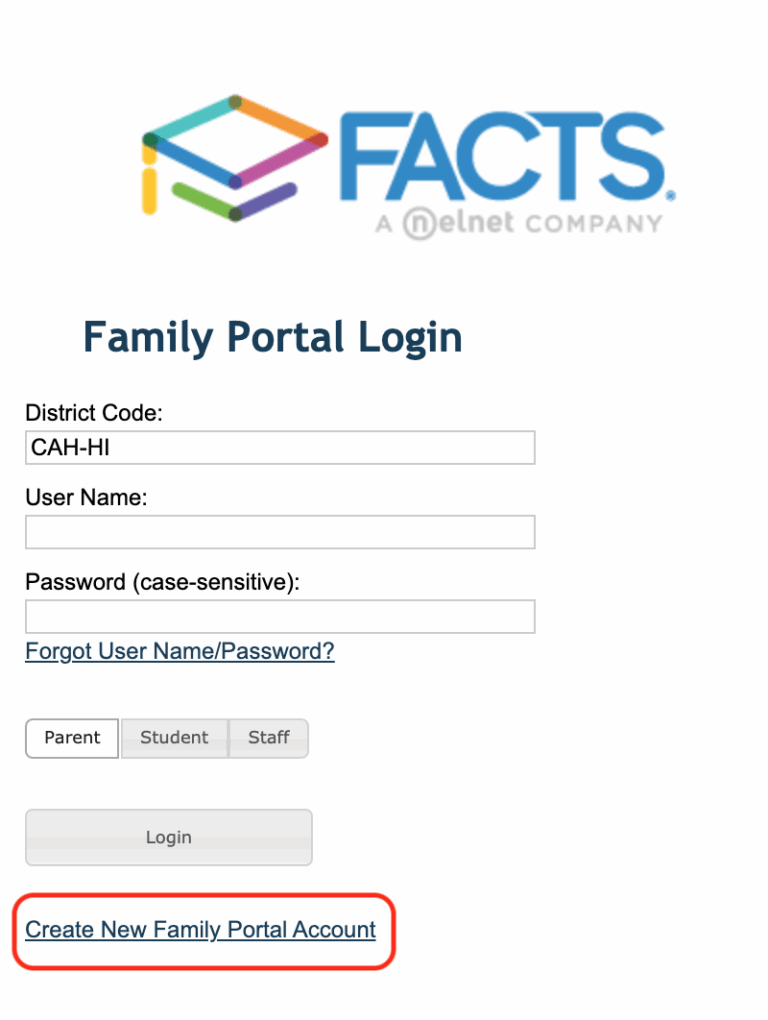Choose the Staff login option
This screenshot has height=1020, width=768.
(268, 738)
